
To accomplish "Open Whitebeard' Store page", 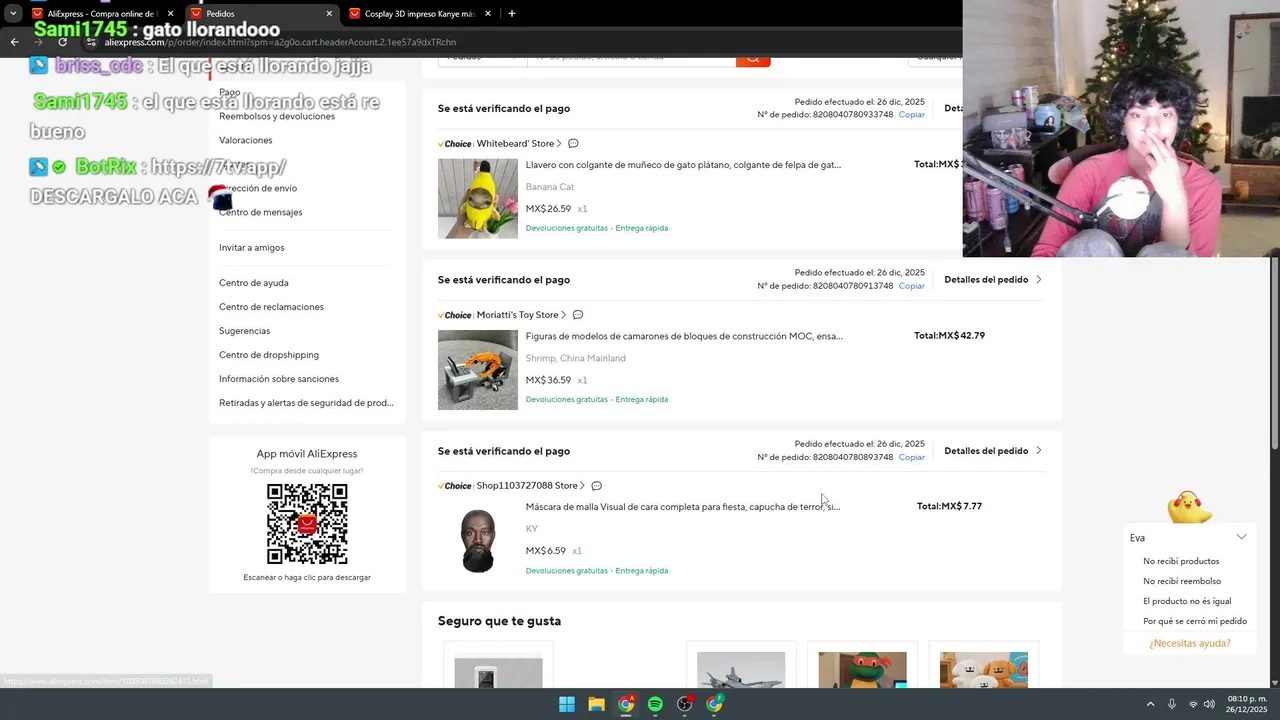I will [x=518, y=144].
